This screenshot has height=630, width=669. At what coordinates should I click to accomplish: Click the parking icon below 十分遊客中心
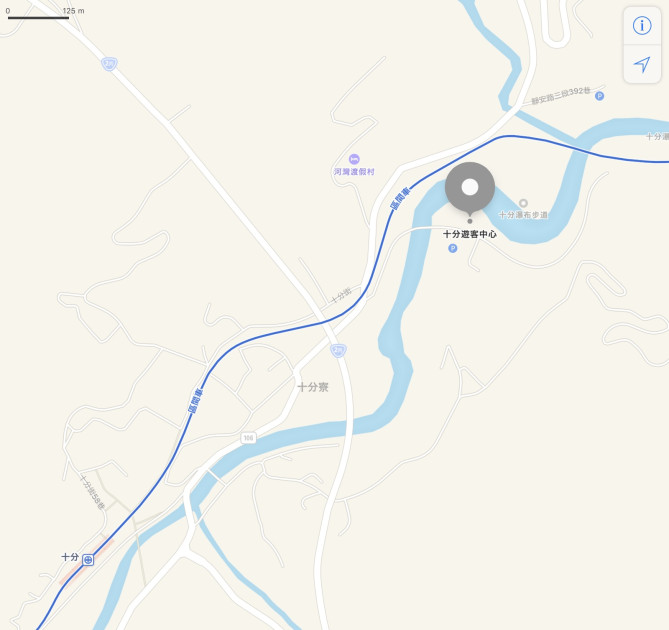pyautogui.click(x=453, y=248)
